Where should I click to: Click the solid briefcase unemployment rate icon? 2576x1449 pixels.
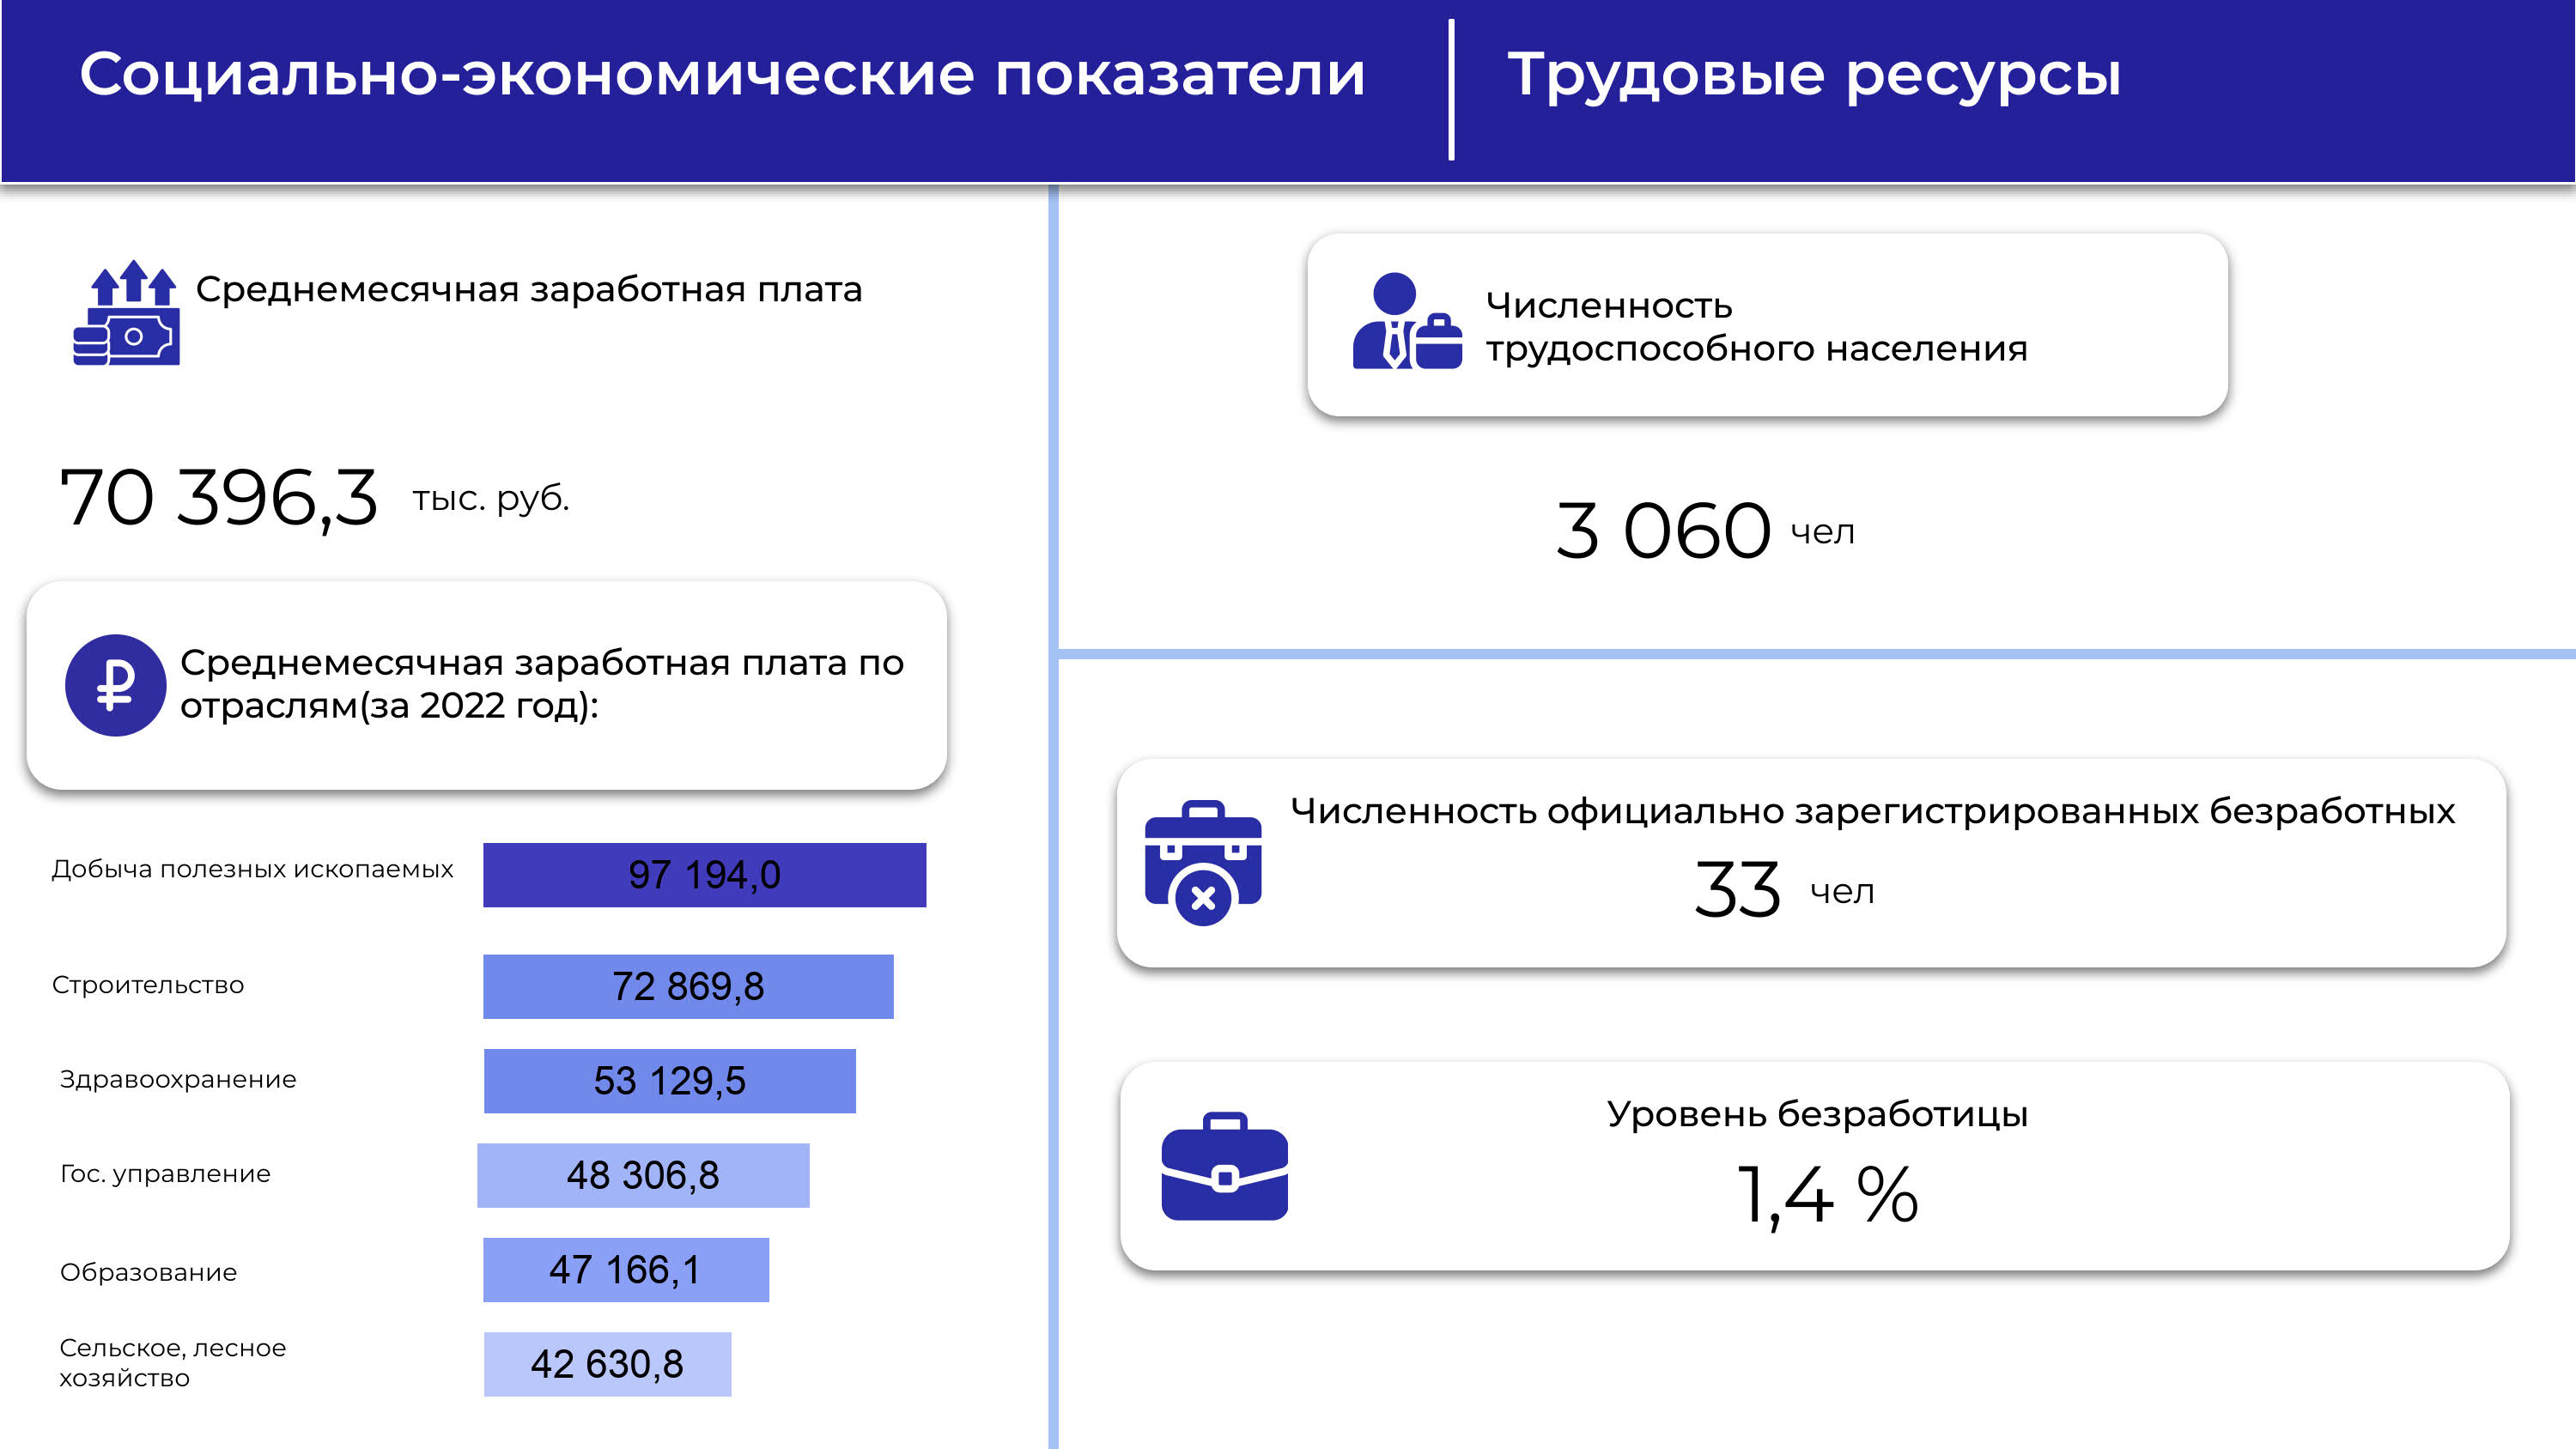pos(1224,1166)
